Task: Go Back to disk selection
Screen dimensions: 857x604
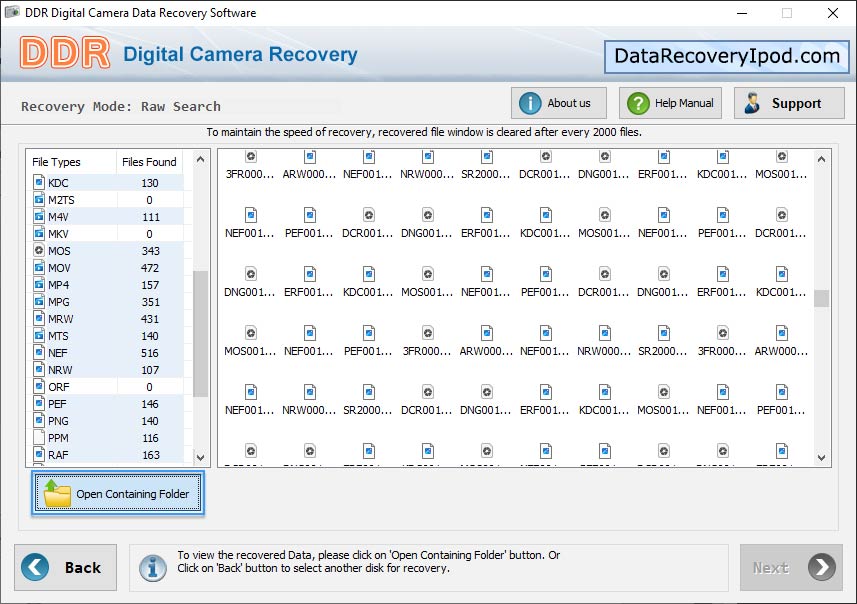Action: pos(66,567)
